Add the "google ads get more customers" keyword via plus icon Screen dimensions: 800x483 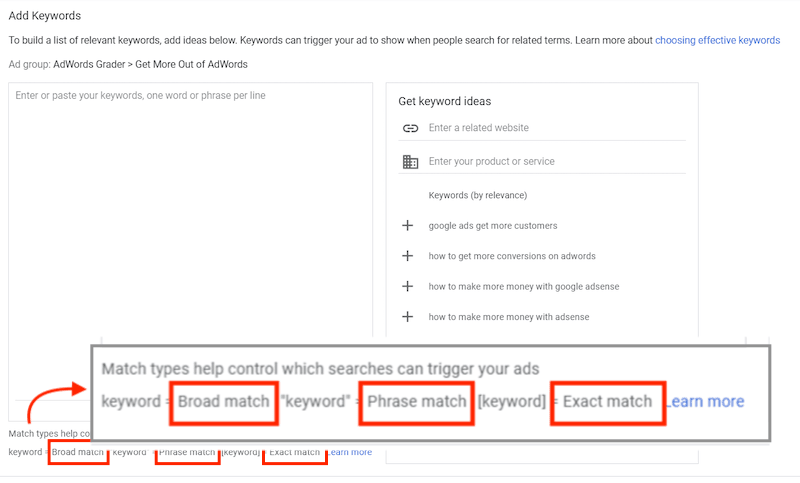[x=408, y=226]
